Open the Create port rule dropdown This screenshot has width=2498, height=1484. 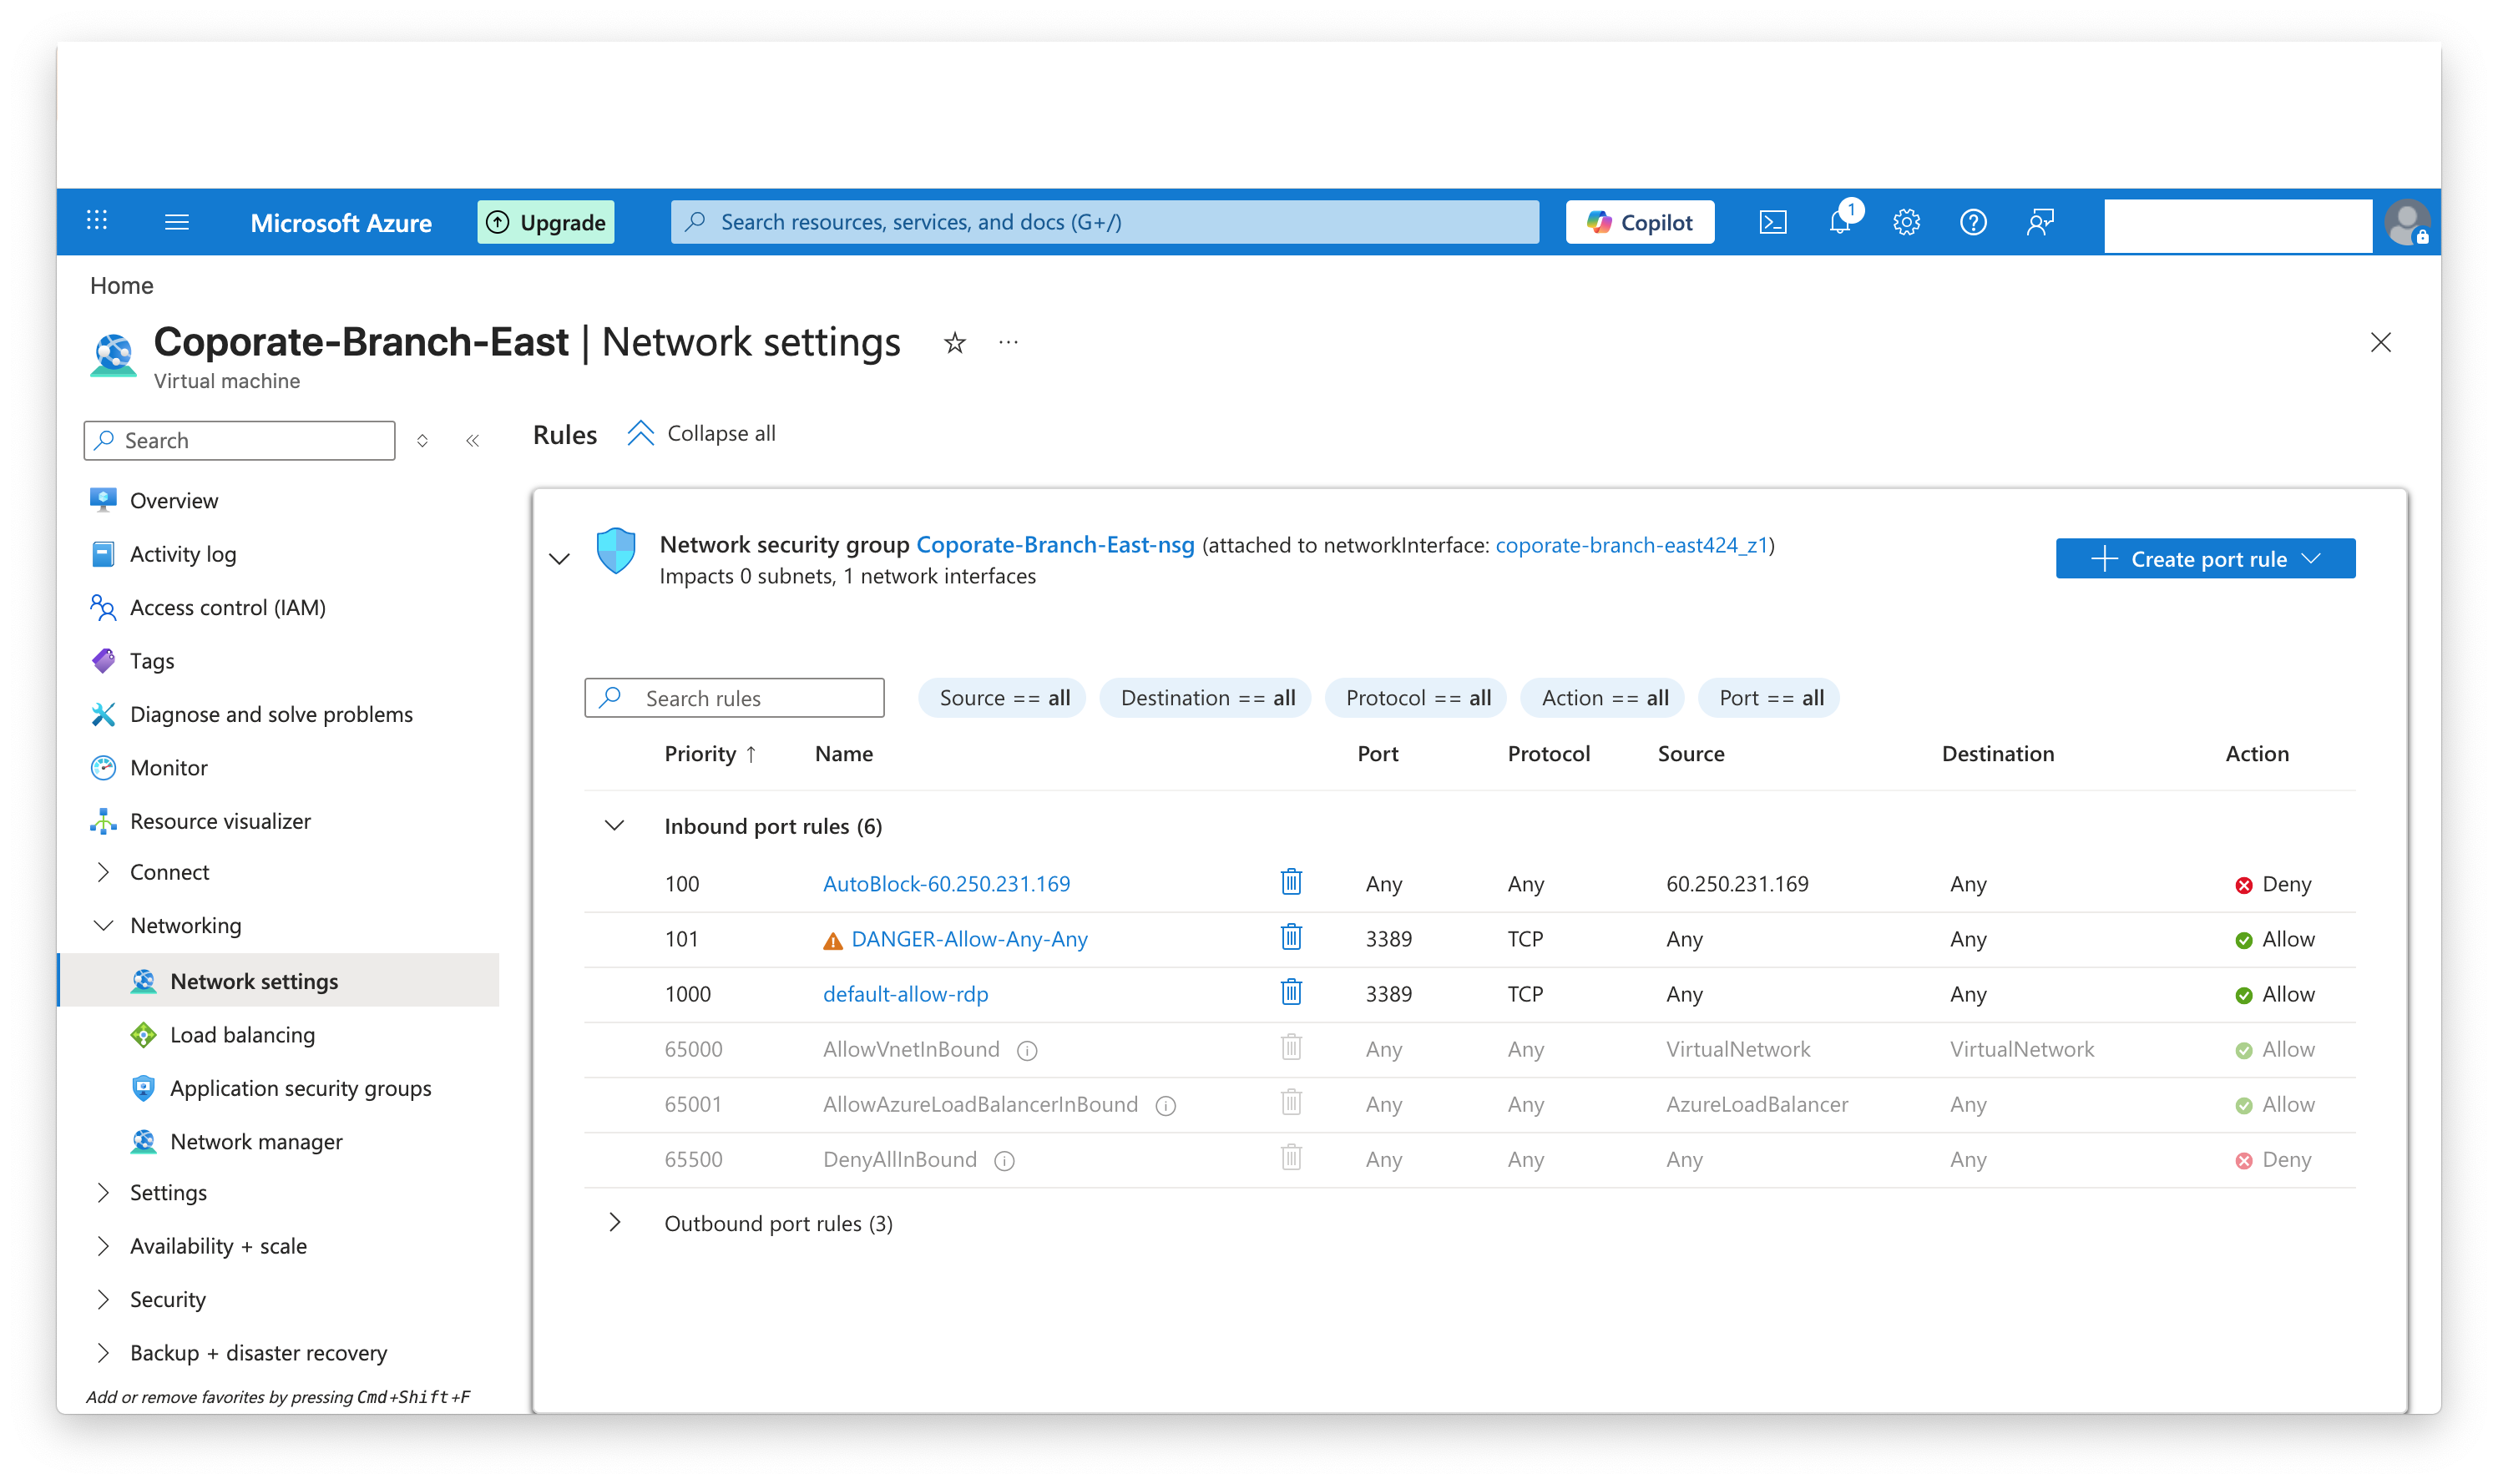click(x=2204, y=558)
